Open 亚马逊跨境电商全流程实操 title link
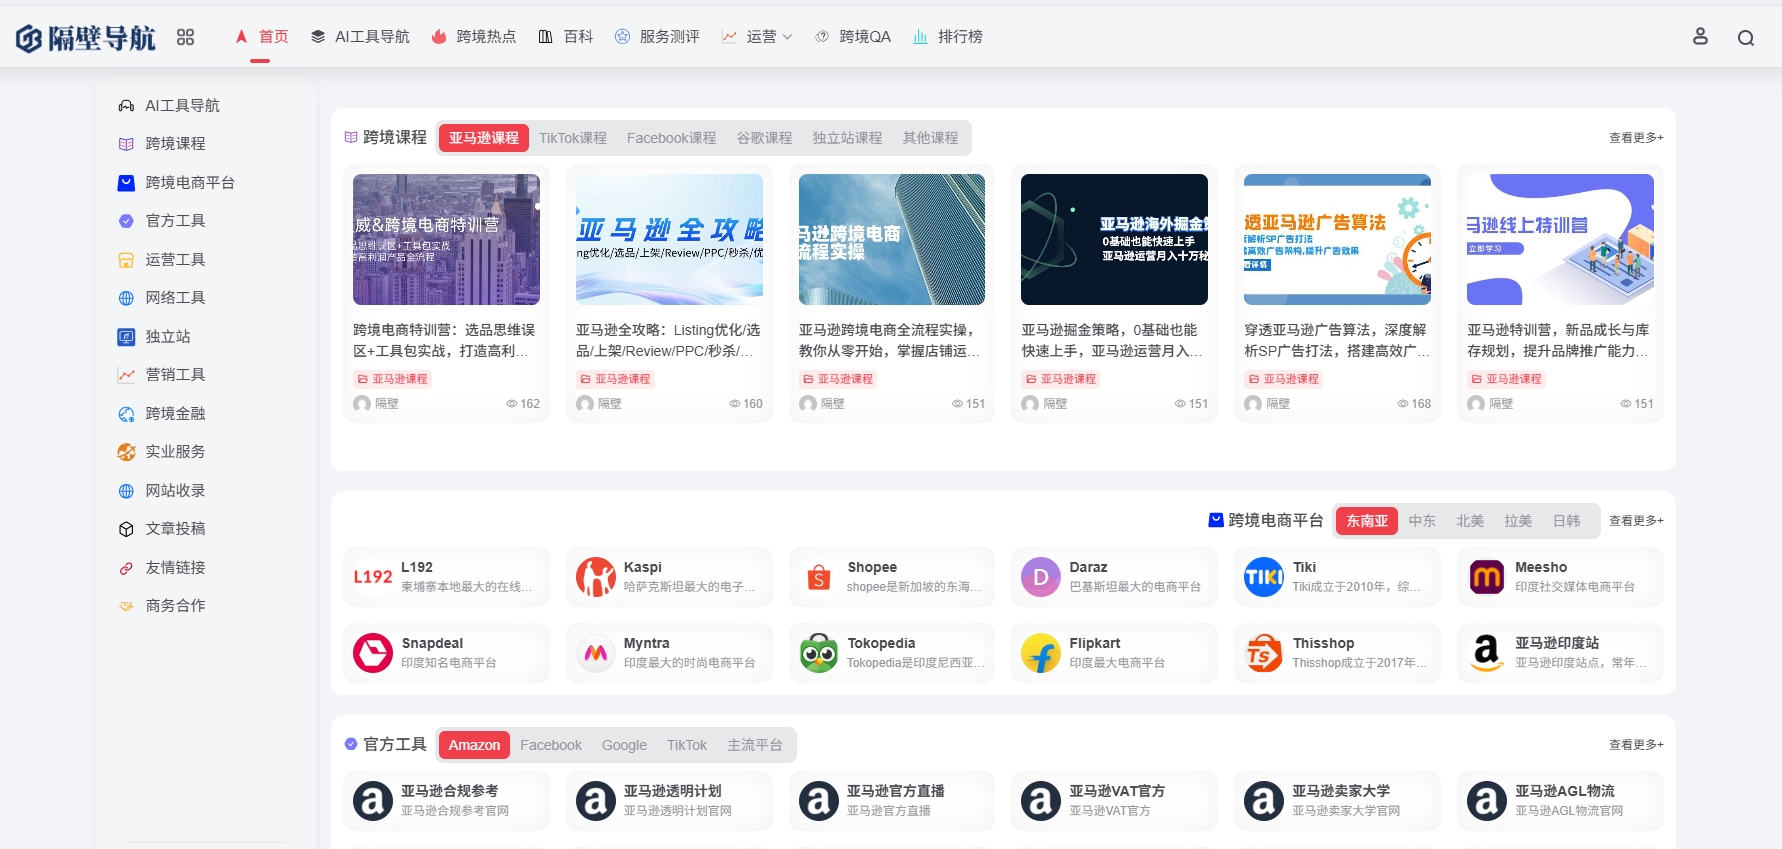Screen dimensions: 1782x849 892,340
